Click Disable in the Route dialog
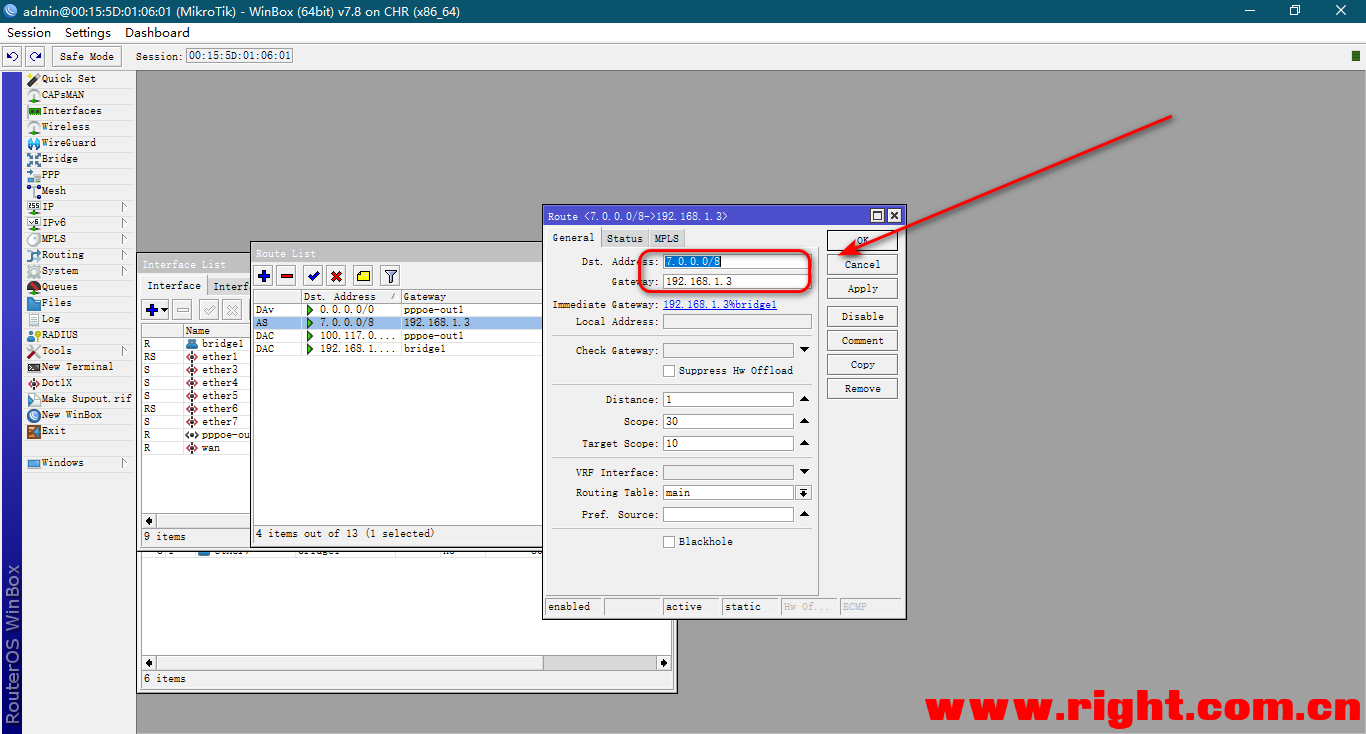Image resolution: width=1366 pixels, height=734 pixels. (x=862, y=317)
